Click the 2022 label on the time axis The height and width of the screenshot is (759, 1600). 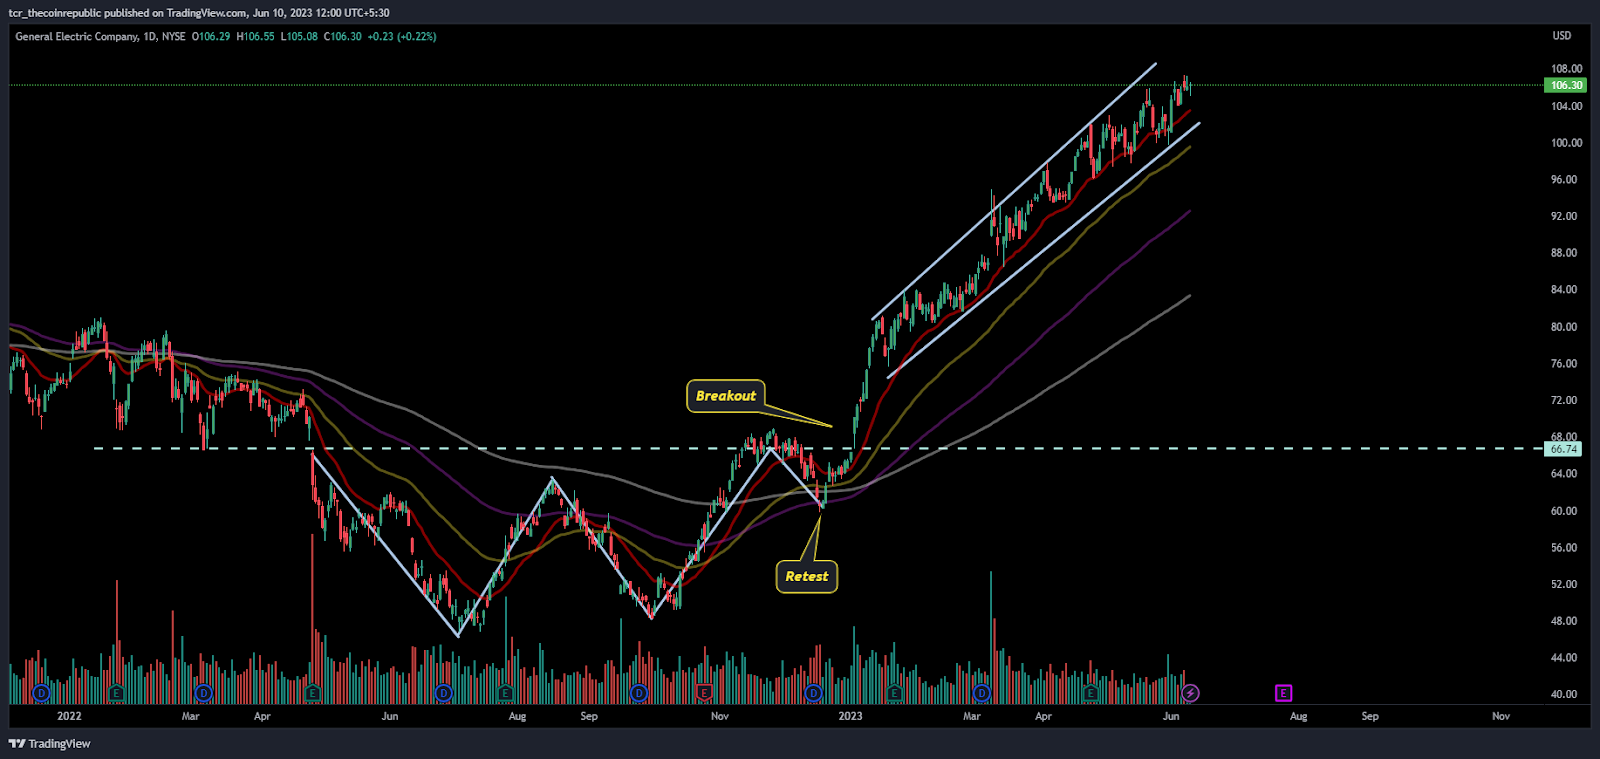pyautogui.click(x=69, y=716)
